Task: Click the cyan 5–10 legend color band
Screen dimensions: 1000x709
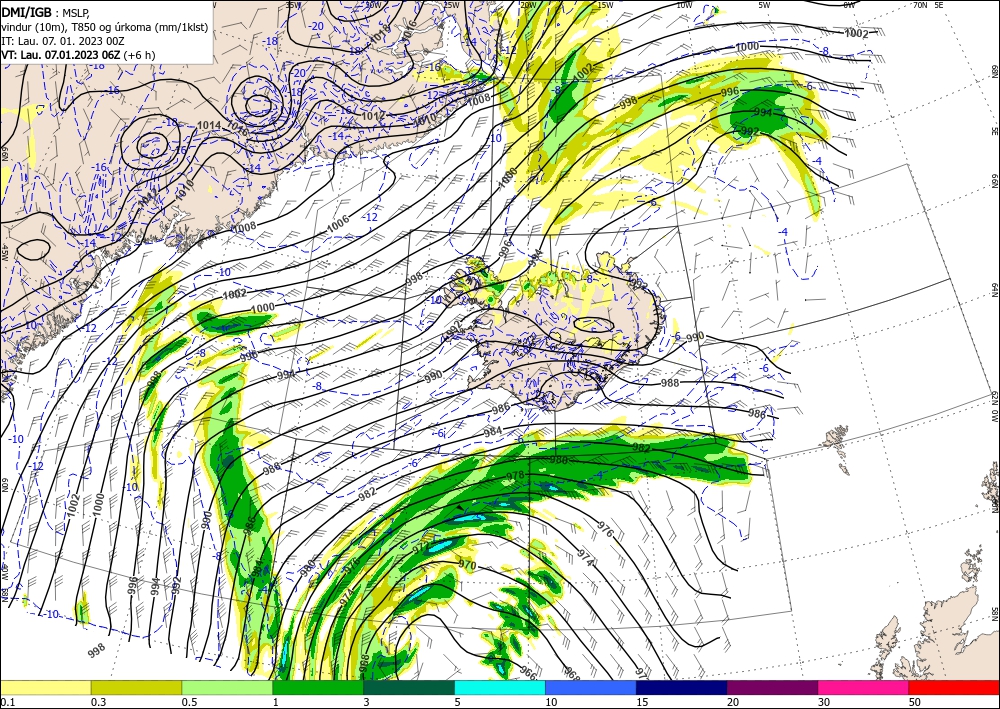Action: [x=500, y=687]
